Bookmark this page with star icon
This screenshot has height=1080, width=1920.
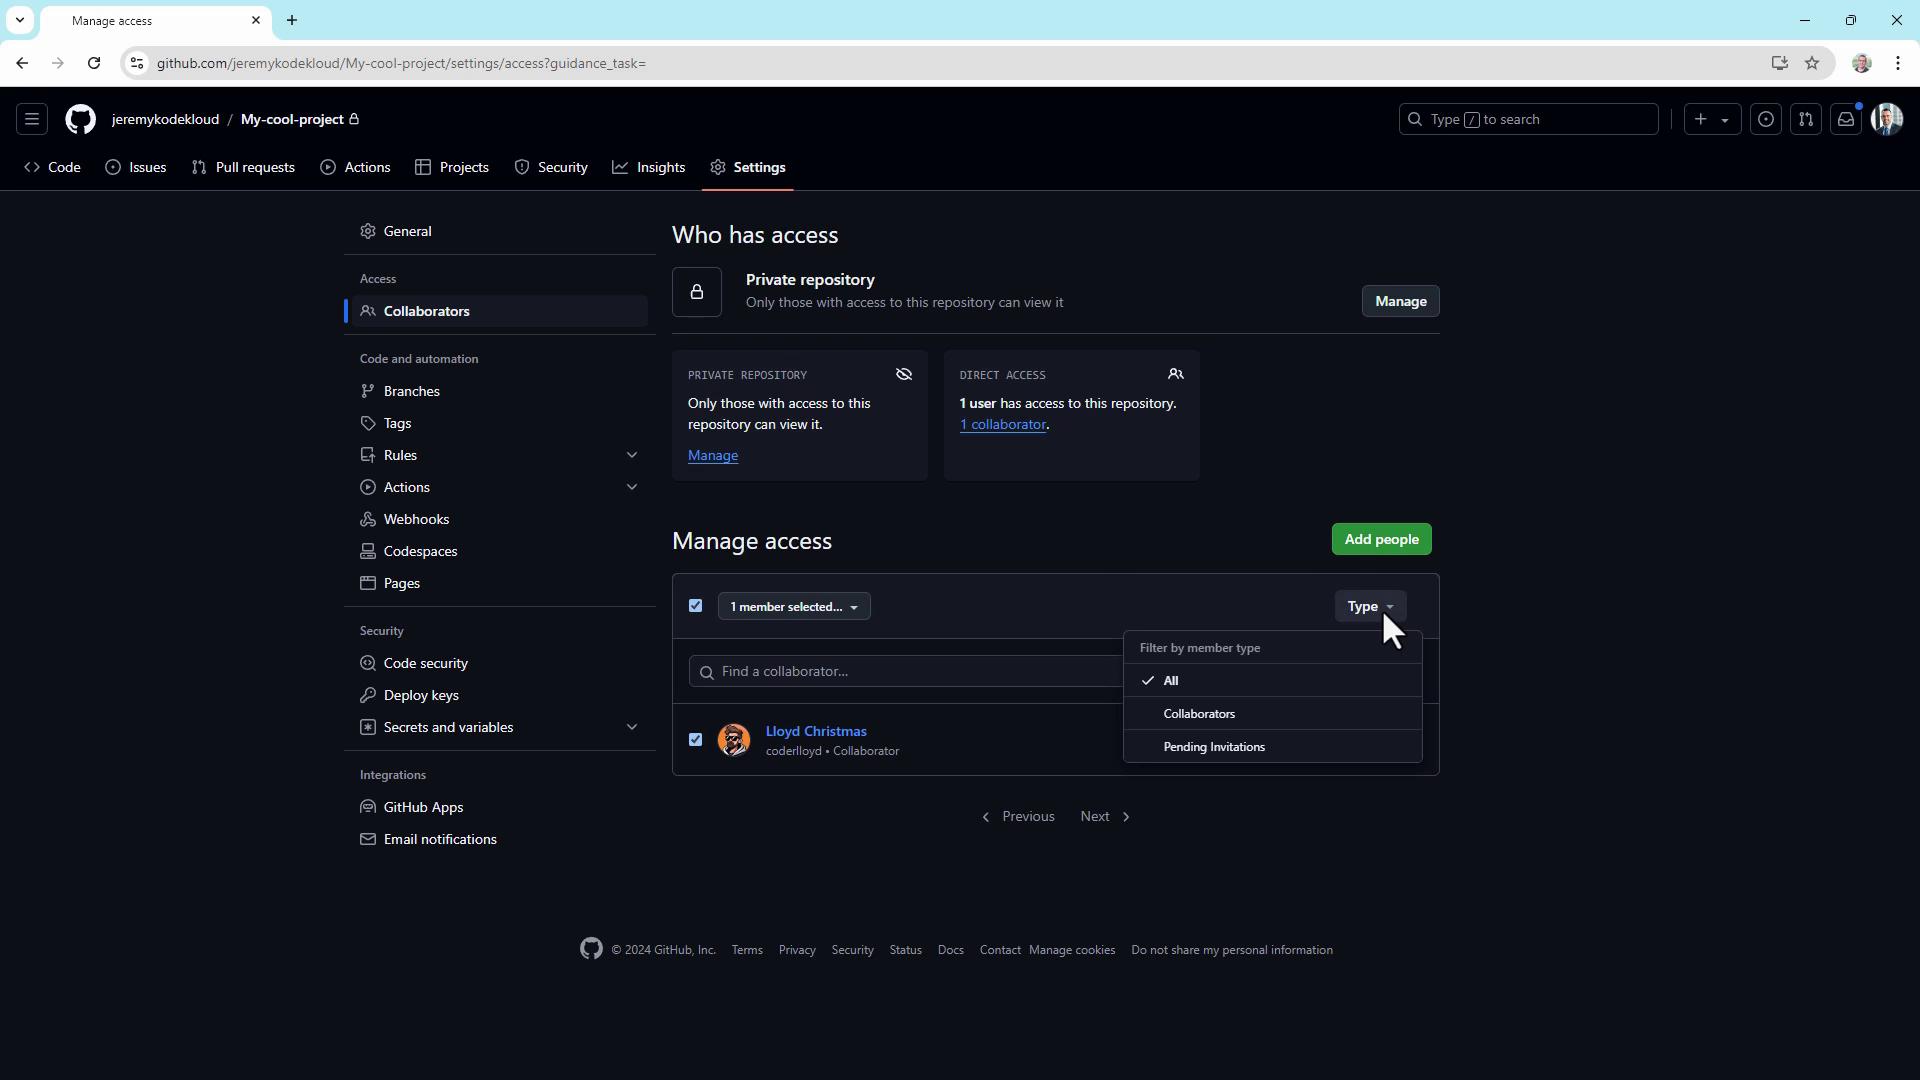coord(1812,63)
